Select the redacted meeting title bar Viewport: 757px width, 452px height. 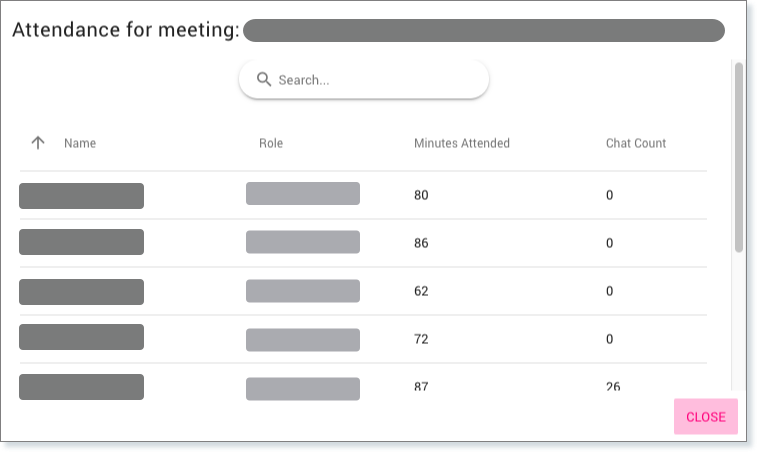point(483,30)
